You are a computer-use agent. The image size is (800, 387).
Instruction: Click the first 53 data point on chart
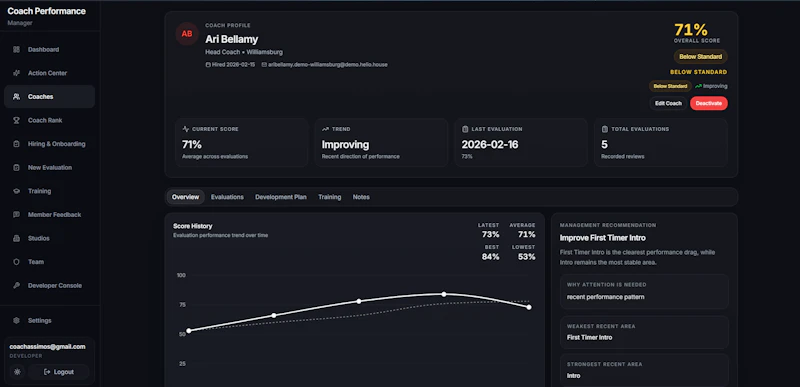[189, 331]
